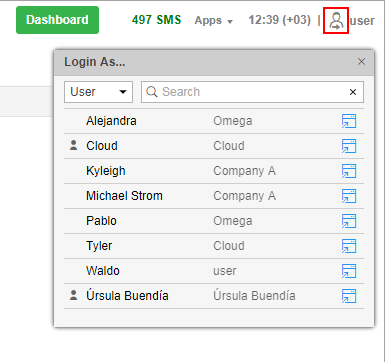Click the user account name in header
Image resolution: width=385 pixels, height=362 pixels.
362,21
